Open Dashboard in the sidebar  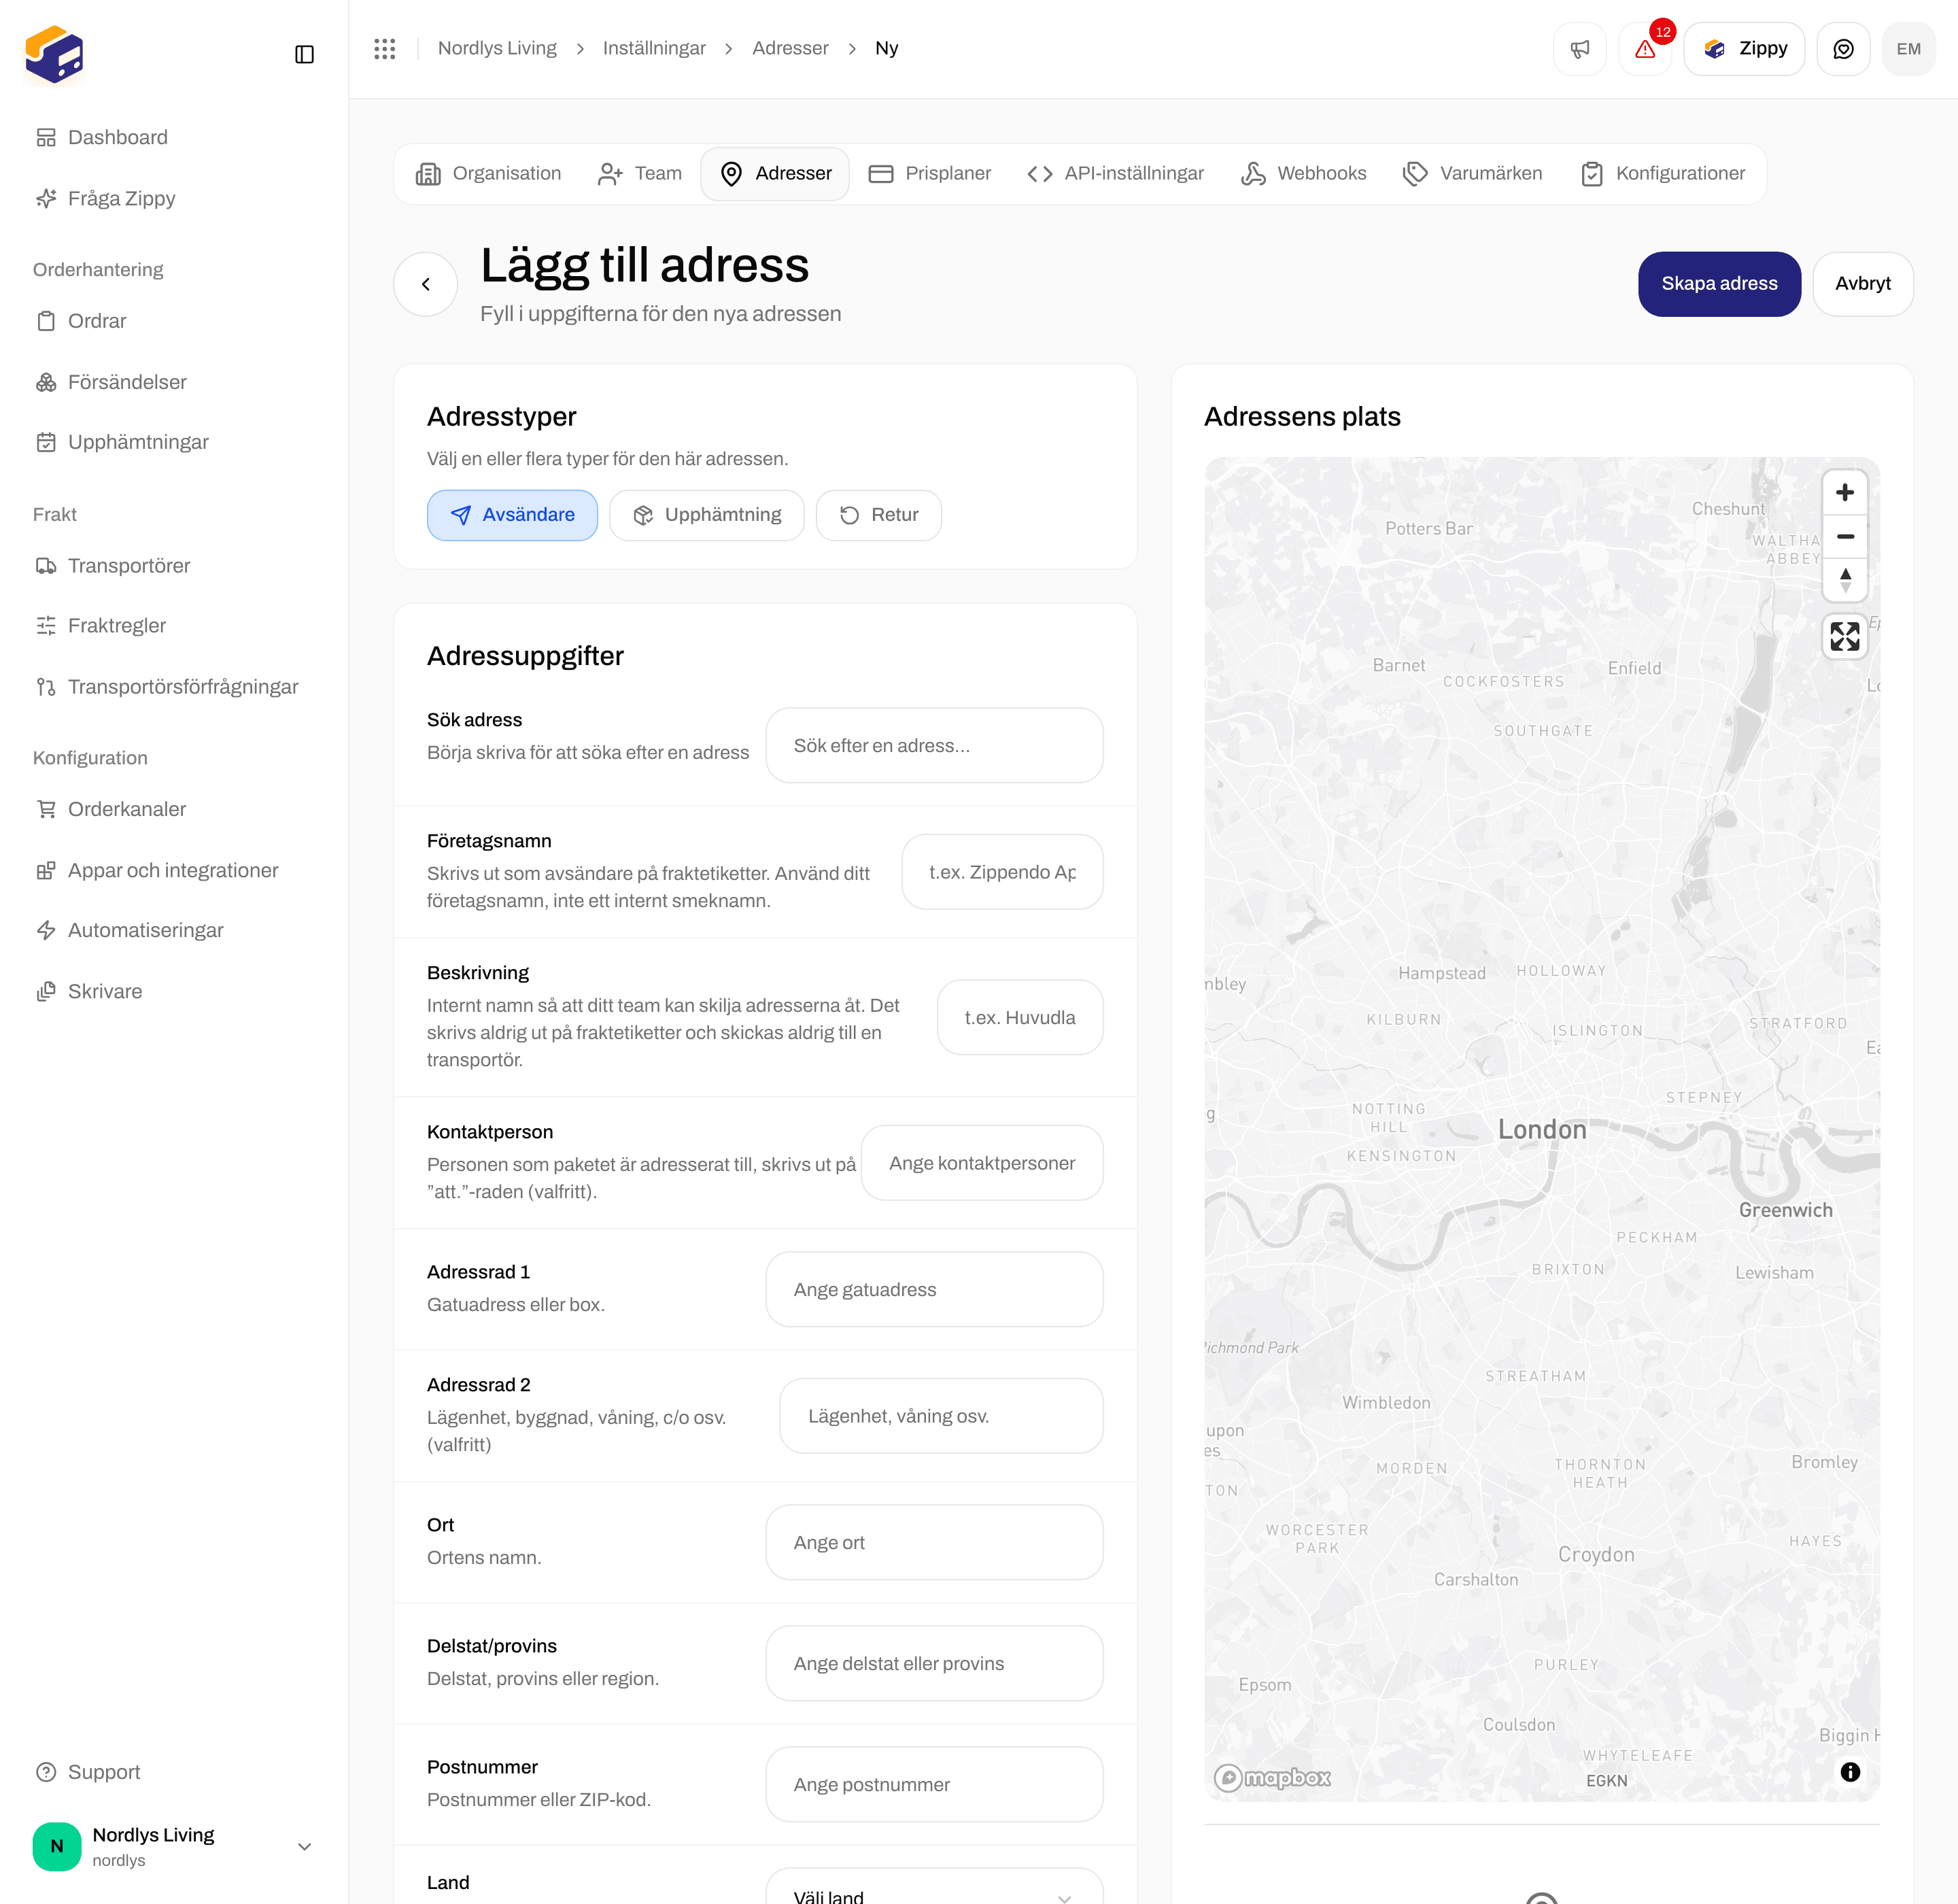click(x=174, y=138)
